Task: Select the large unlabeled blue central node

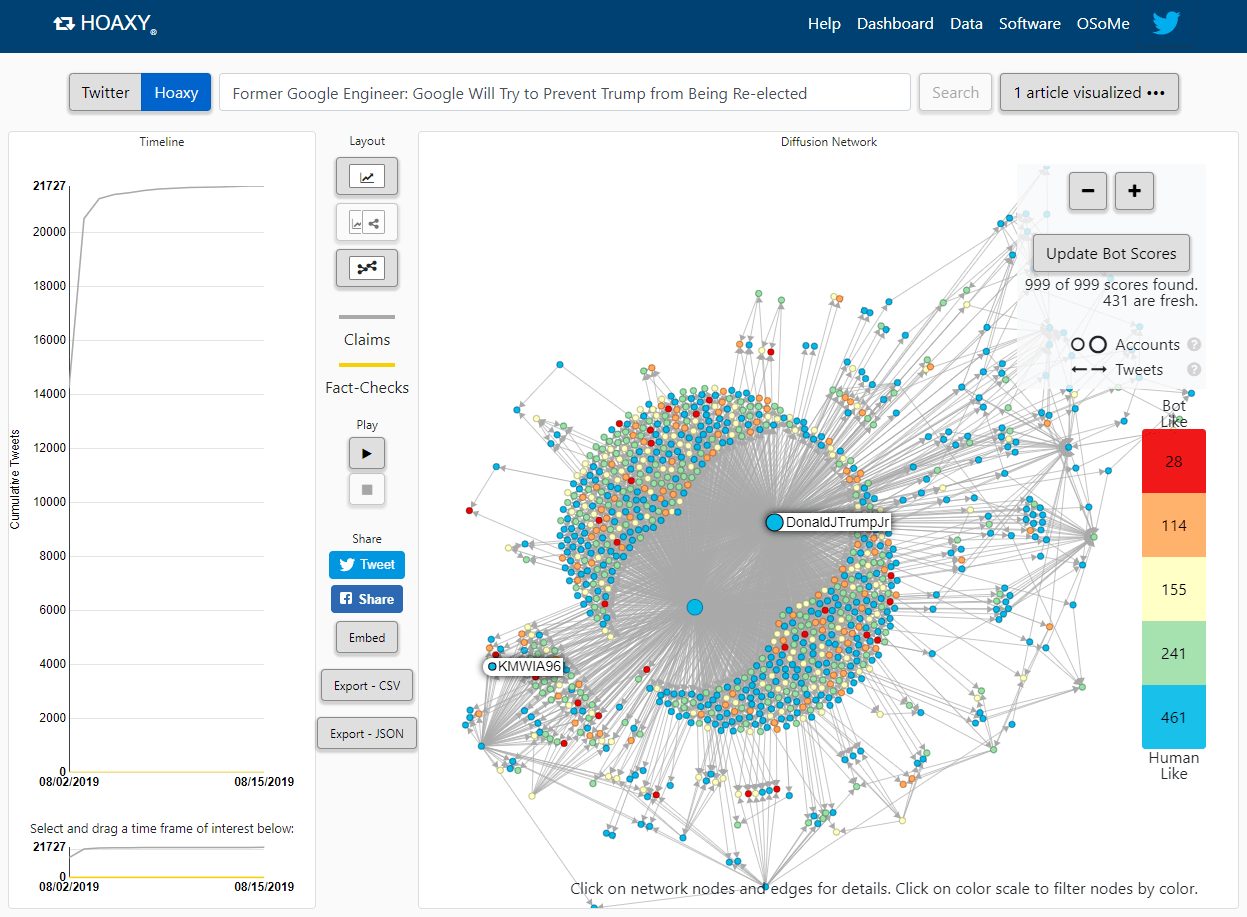Action: (695, 607)
